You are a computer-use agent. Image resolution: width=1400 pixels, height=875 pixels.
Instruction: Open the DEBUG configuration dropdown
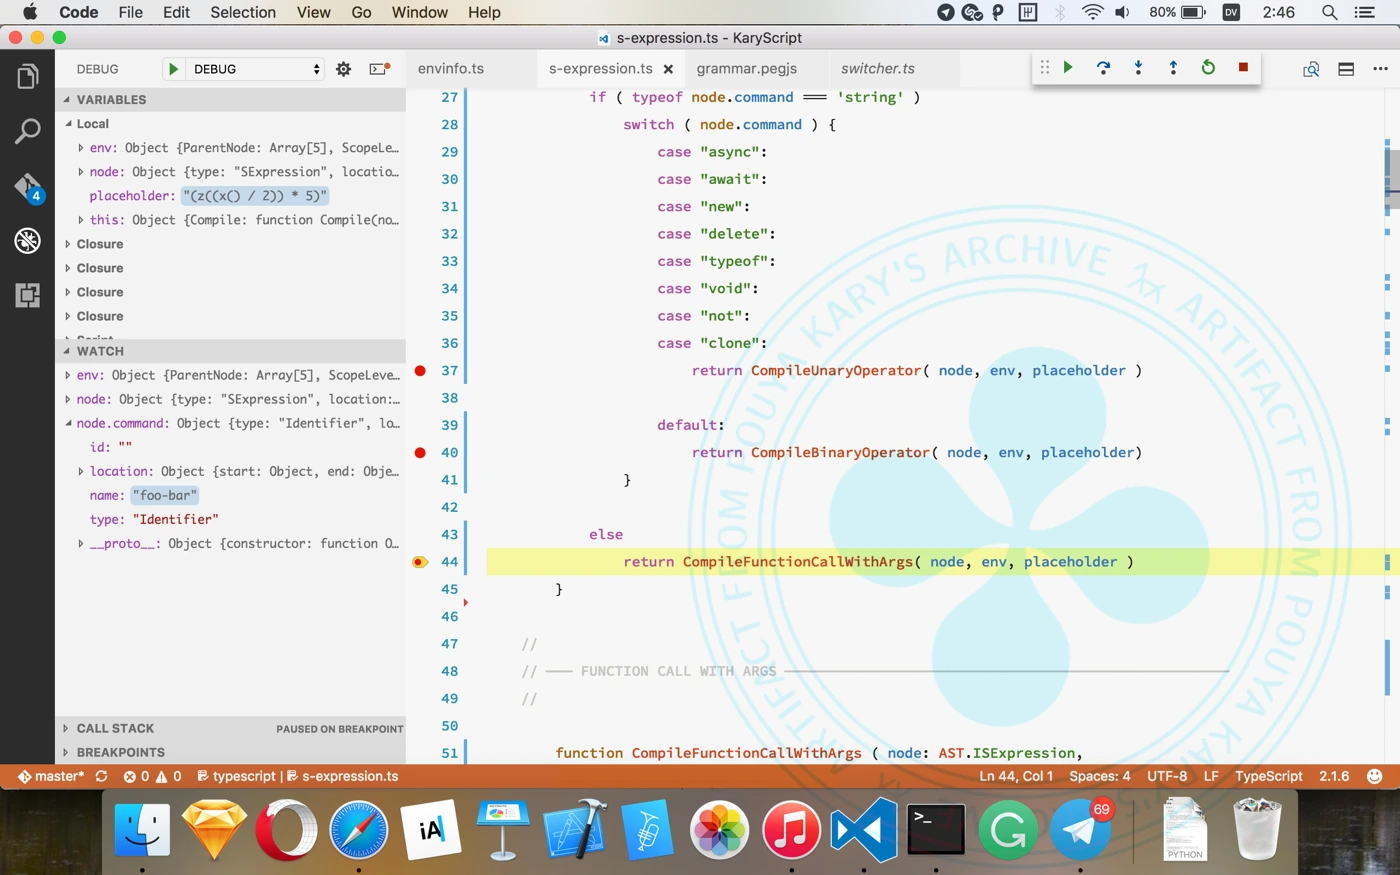[256, 69]
